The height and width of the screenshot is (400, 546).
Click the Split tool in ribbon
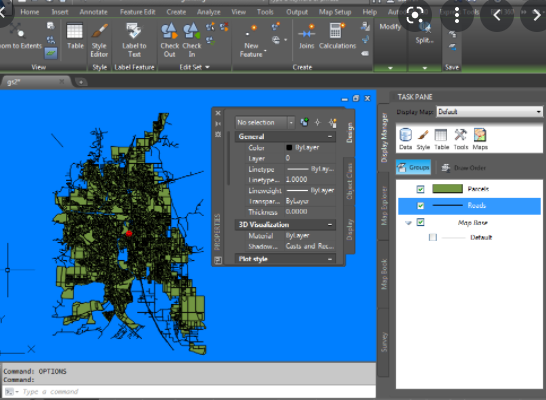click(424, 33)
